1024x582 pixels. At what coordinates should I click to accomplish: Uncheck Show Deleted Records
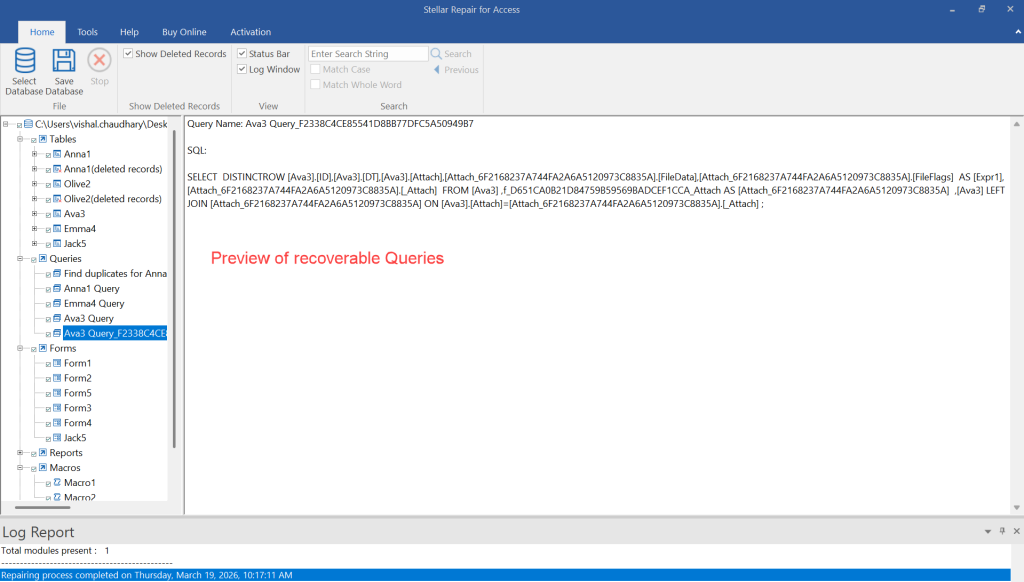pos(128,53)
